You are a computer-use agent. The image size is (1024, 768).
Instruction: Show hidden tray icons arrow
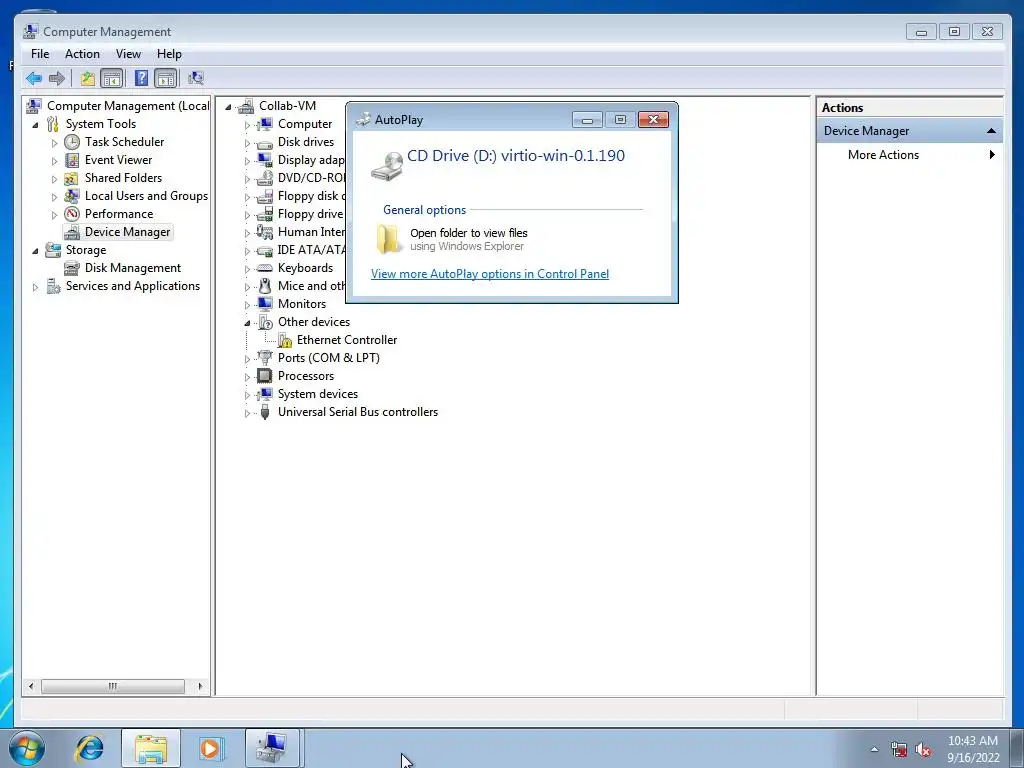pyautogui.click(x=874, y=750)
